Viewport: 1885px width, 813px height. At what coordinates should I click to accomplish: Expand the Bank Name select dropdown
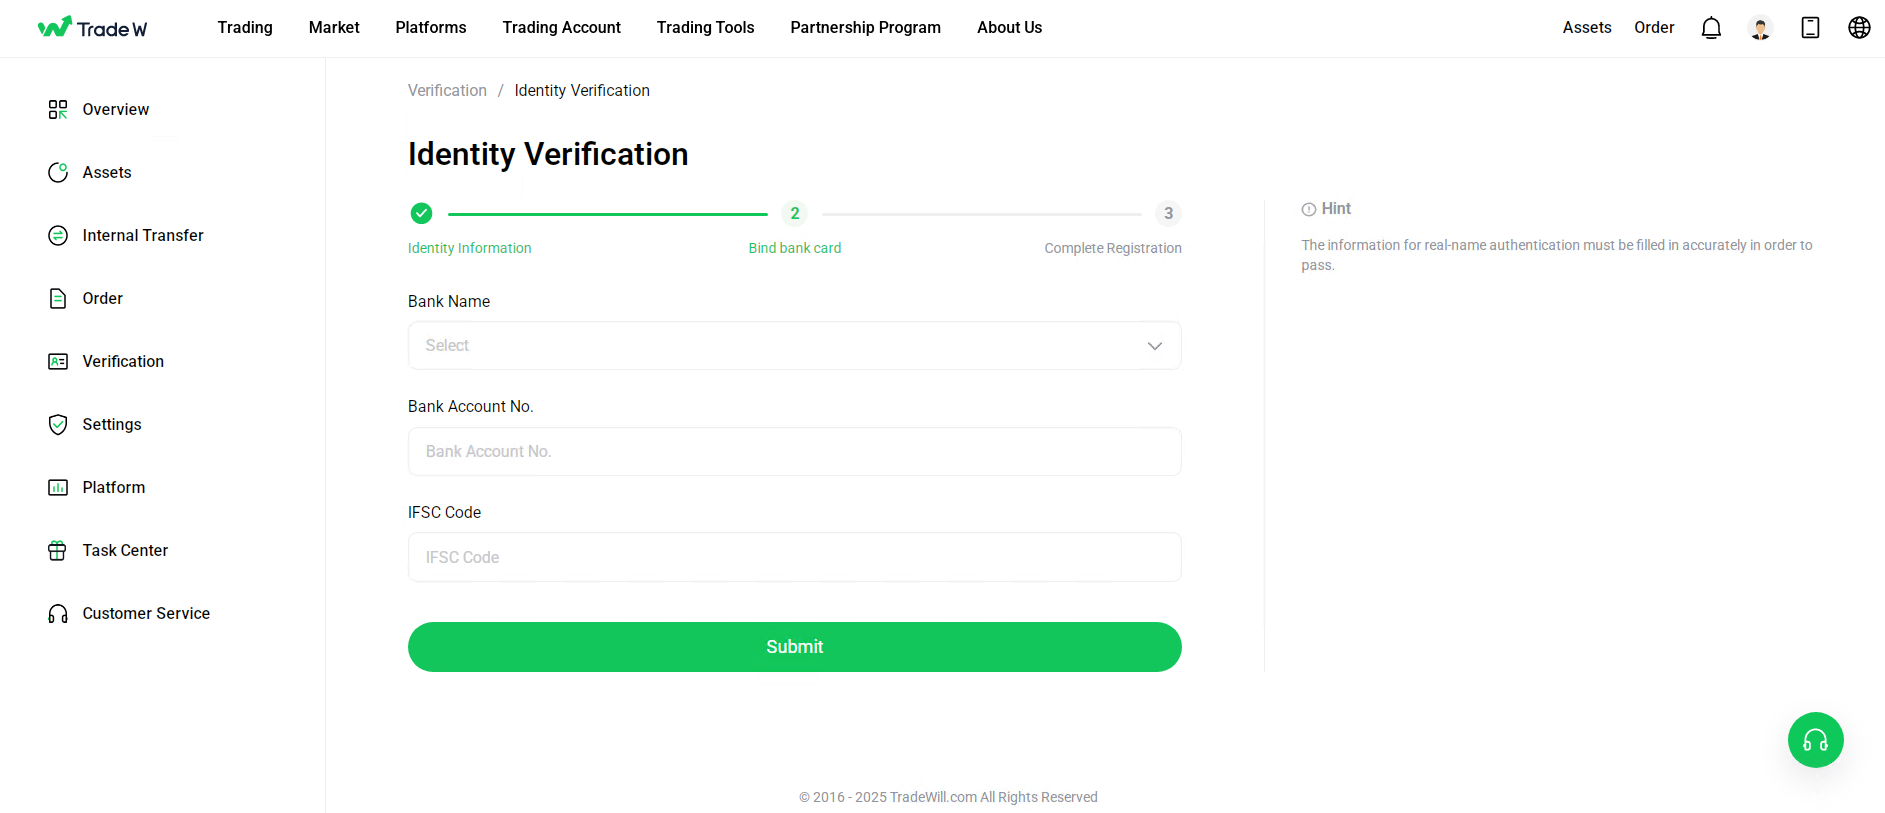coord(794,345)
